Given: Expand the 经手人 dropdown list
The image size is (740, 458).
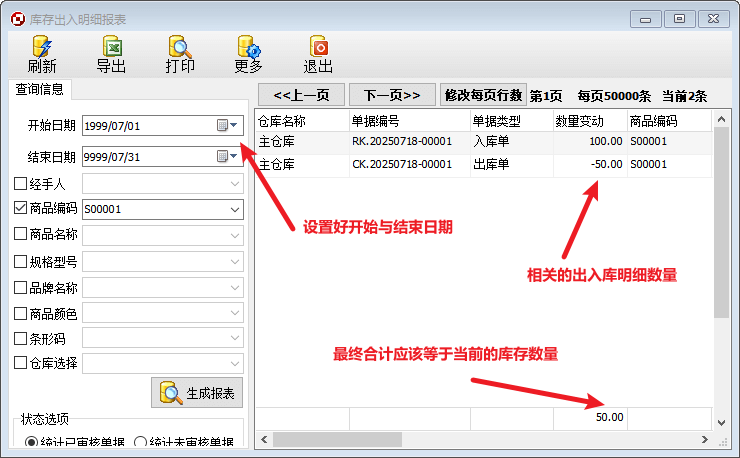Looking at the screenshot, I should tap(235, 184).
